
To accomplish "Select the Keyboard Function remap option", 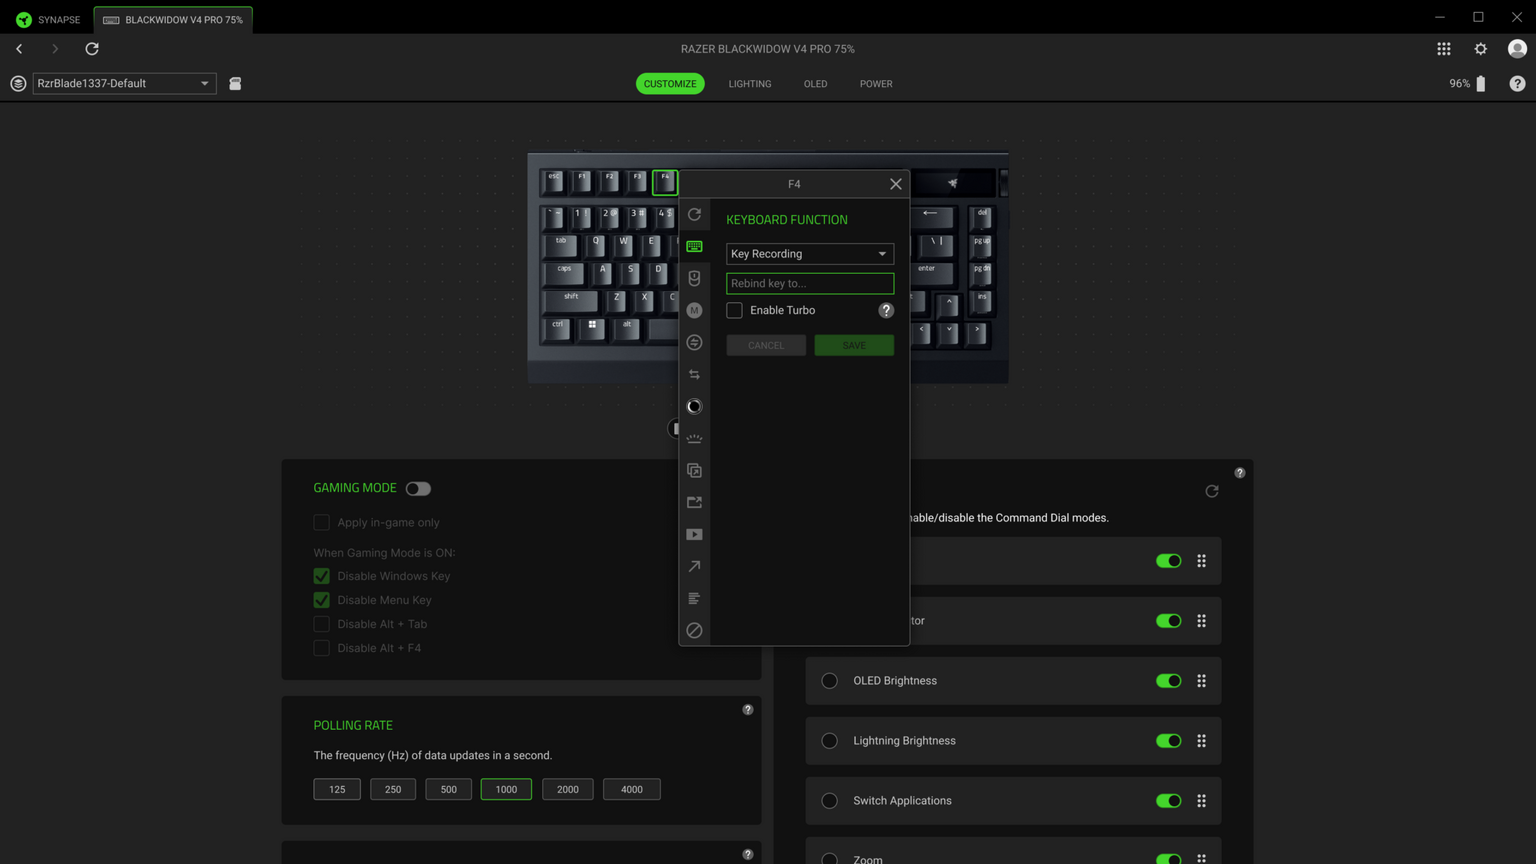I will pos(694,246).
